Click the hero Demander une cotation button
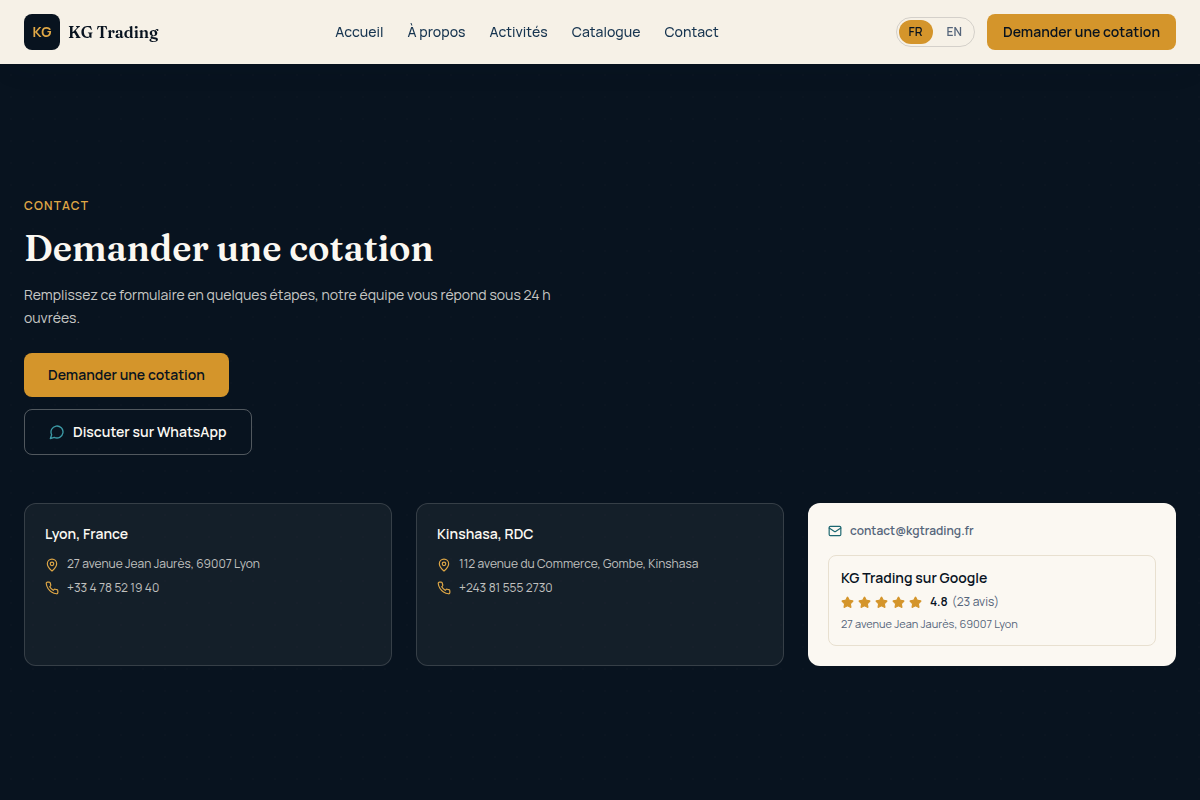The height and width of the screenshot is (800, 1200). pos(126,375)
